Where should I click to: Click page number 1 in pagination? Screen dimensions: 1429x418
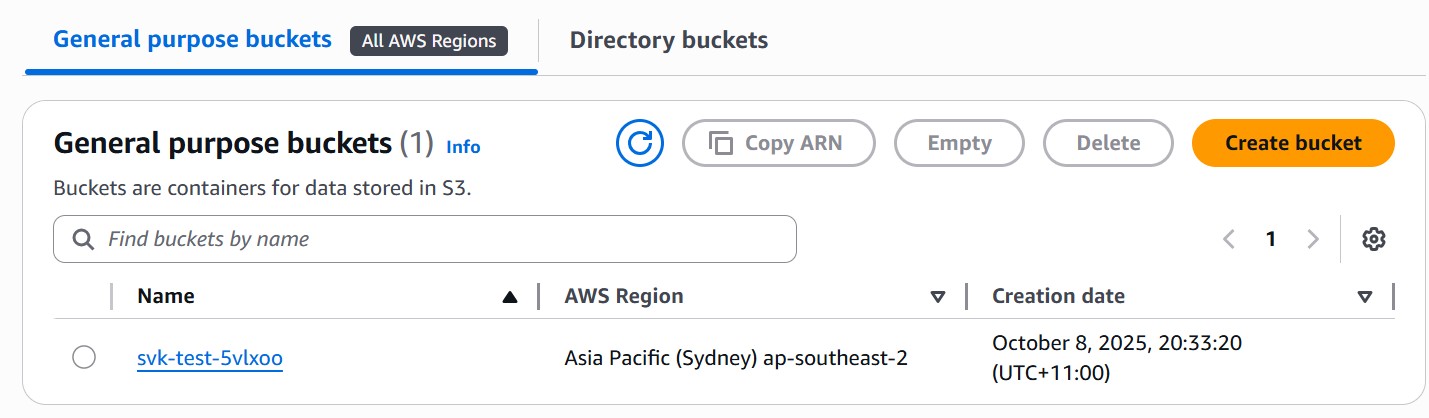click(1271, 239)
